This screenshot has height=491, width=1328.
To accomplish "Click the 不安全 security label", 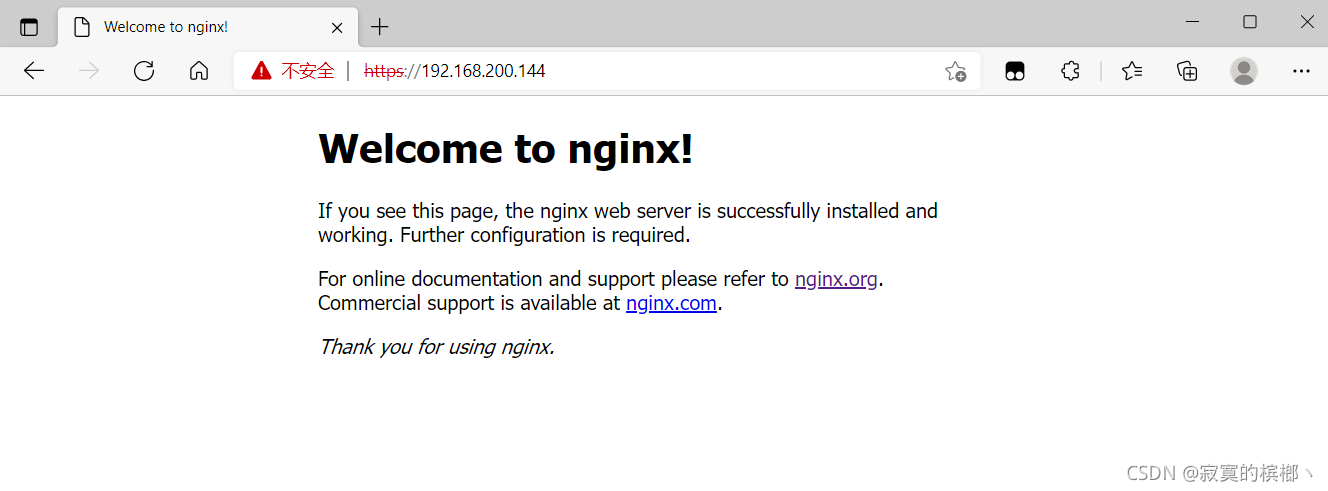I will (x=308, y=71).
